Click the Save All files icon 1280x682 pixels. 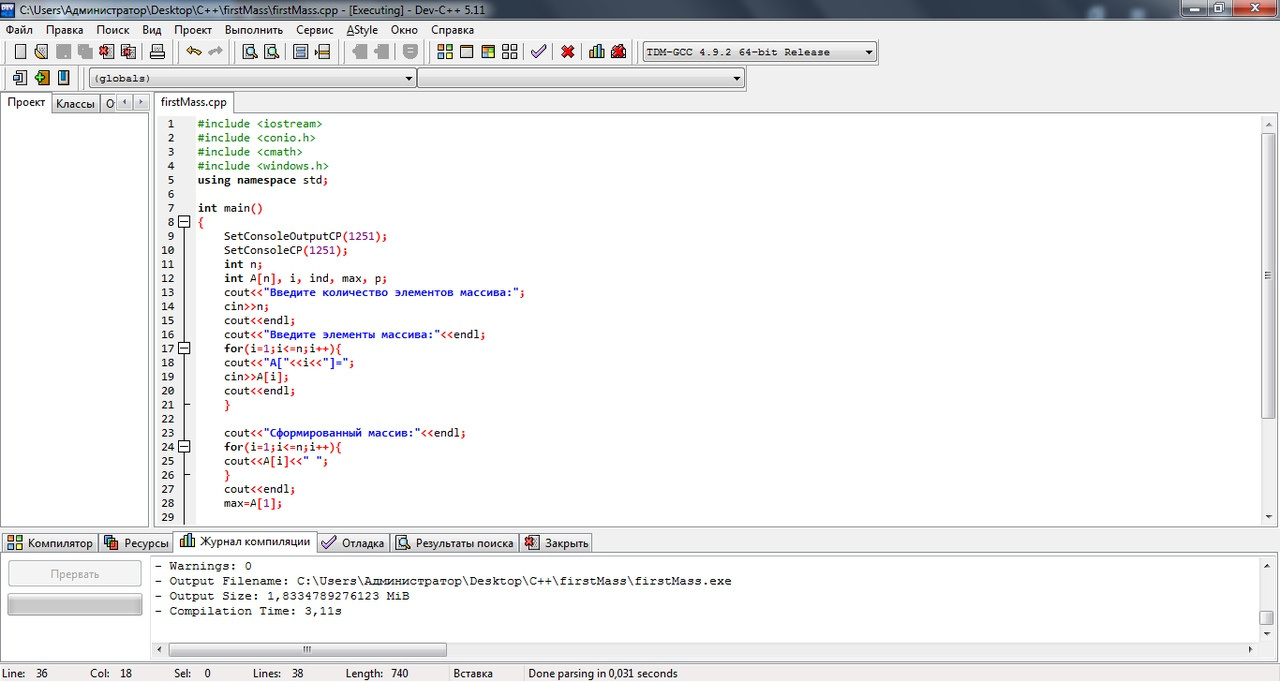[x=85, y=52]
